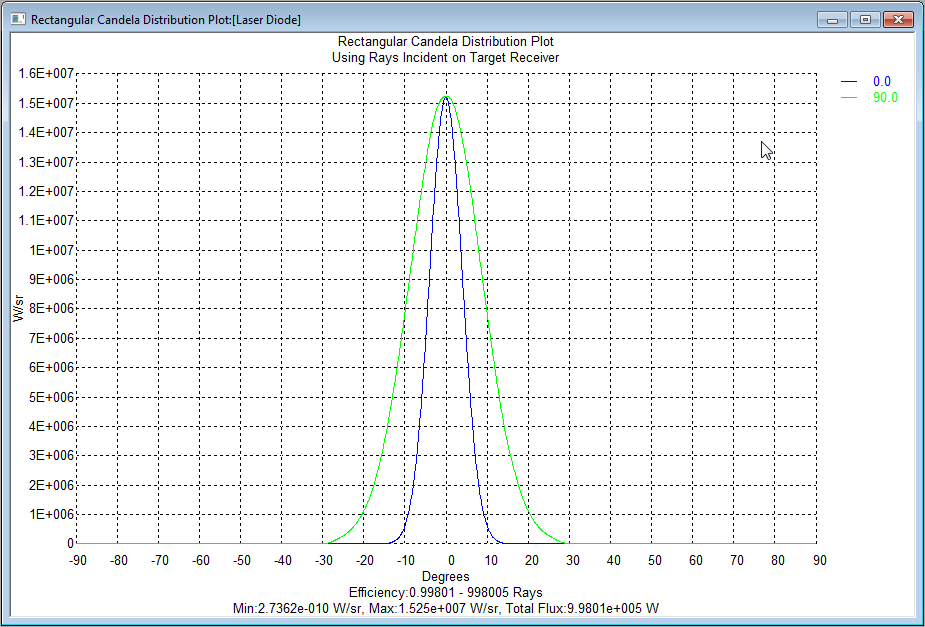Close the Rectangular Candela Distribution Plot window
Viewport: 925px width, 627px height.
click(x=898, y=20)
